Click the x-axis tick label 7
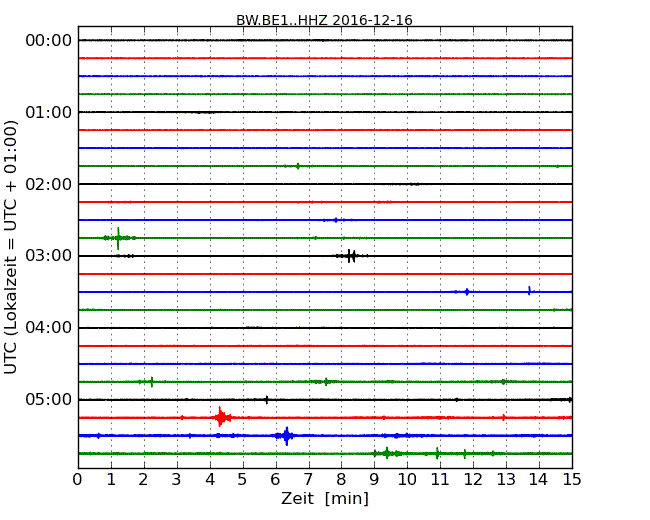This screenshot has width=650, height=520. click(x=308, y=480)
